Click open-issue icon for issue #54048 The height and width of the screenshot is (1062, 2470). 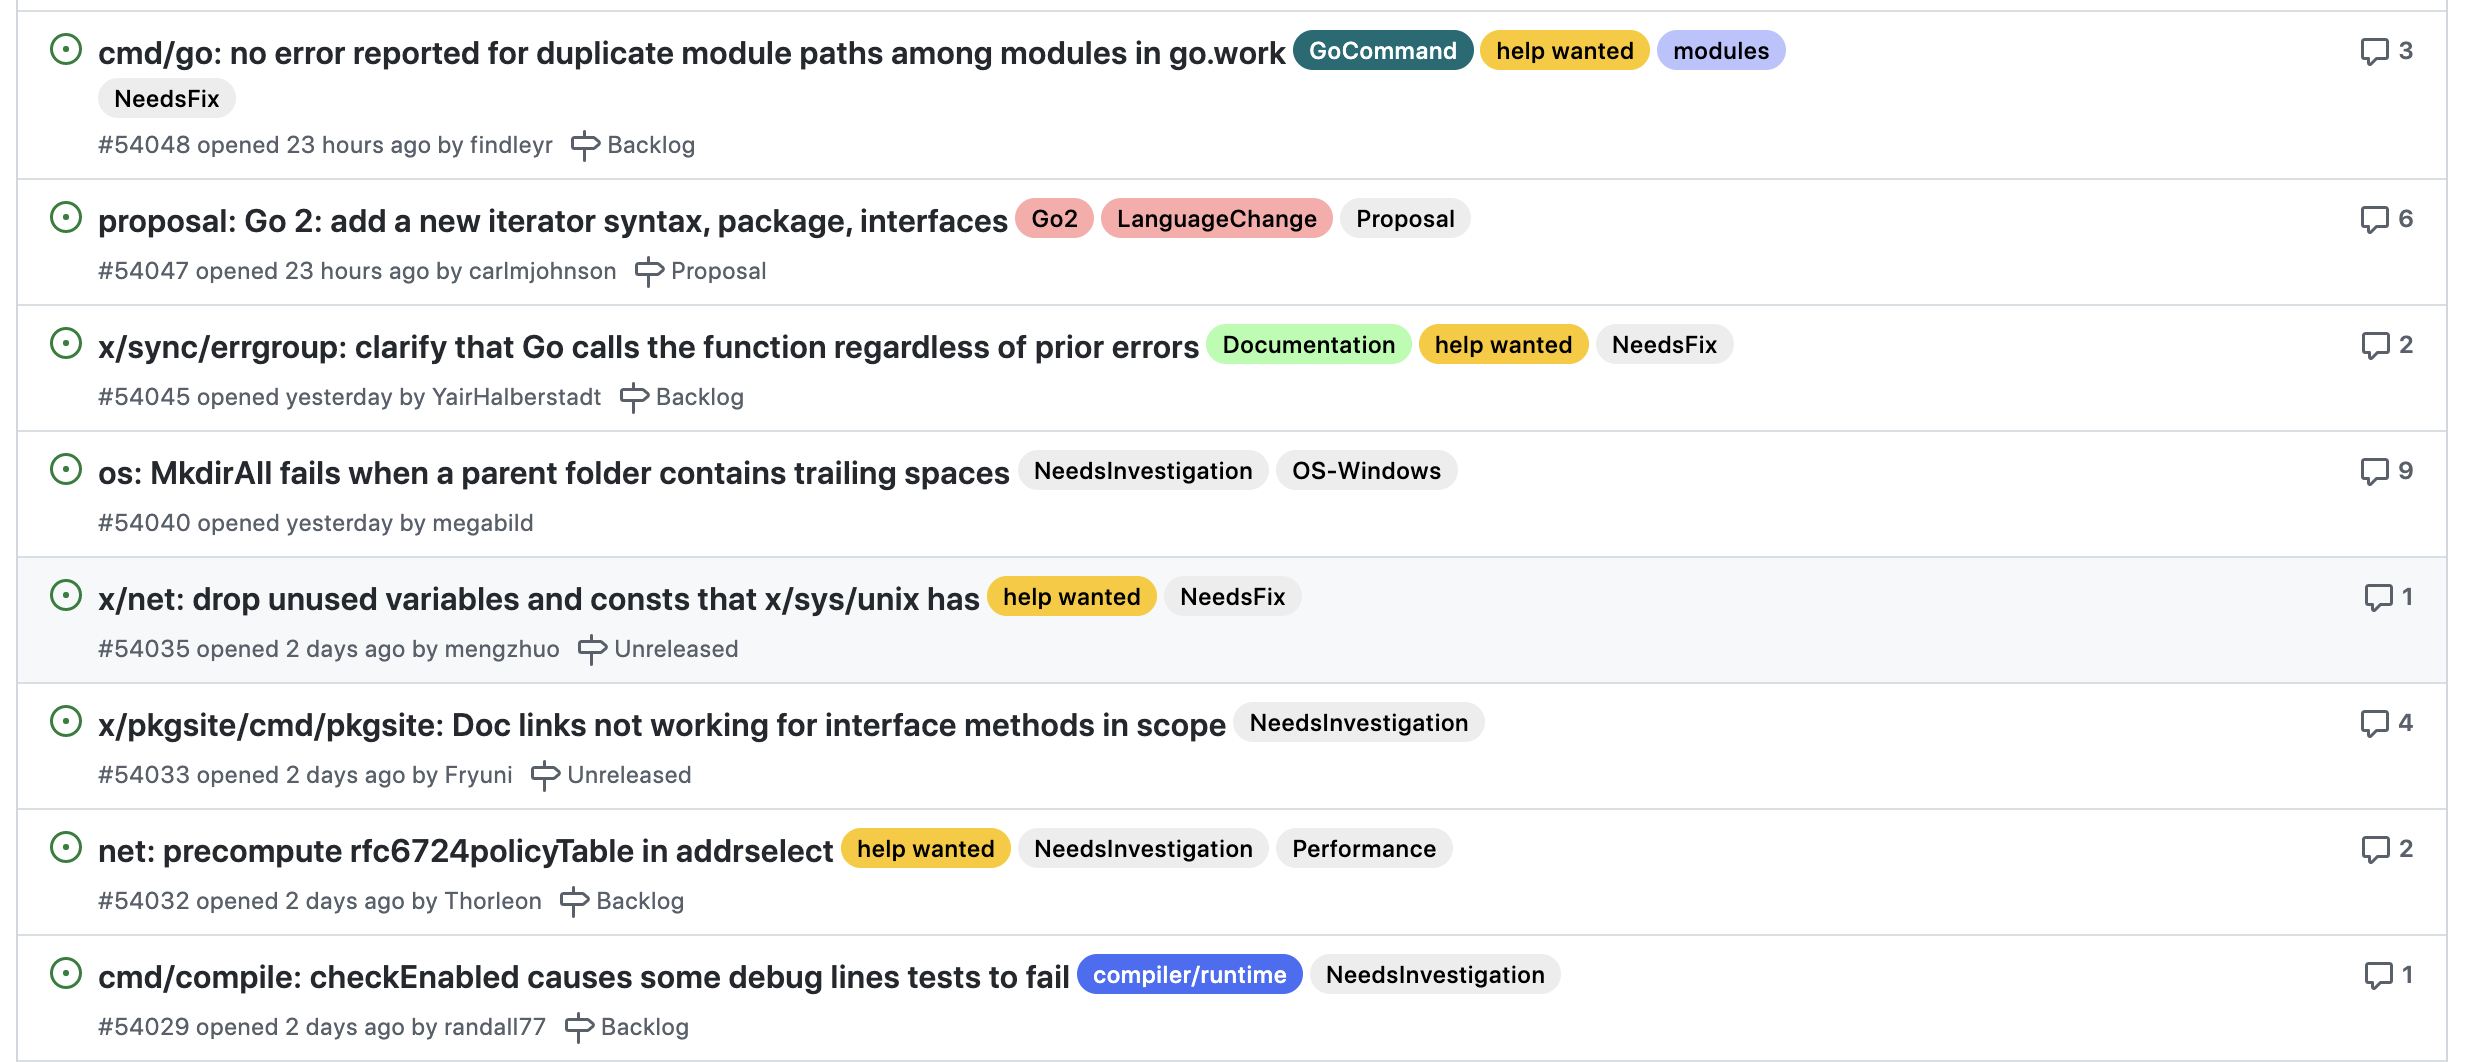coord(66,49)
